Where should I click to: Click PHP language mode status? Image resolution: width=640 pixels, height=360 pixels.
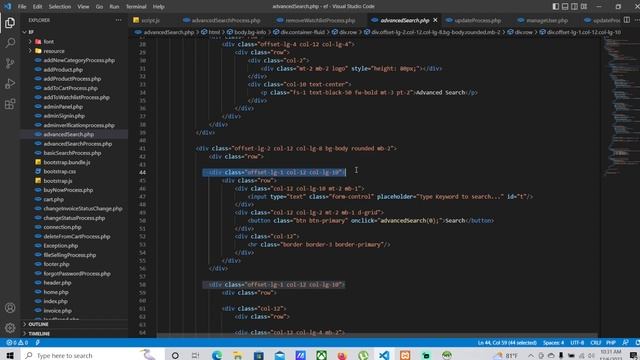coord(611,343)
